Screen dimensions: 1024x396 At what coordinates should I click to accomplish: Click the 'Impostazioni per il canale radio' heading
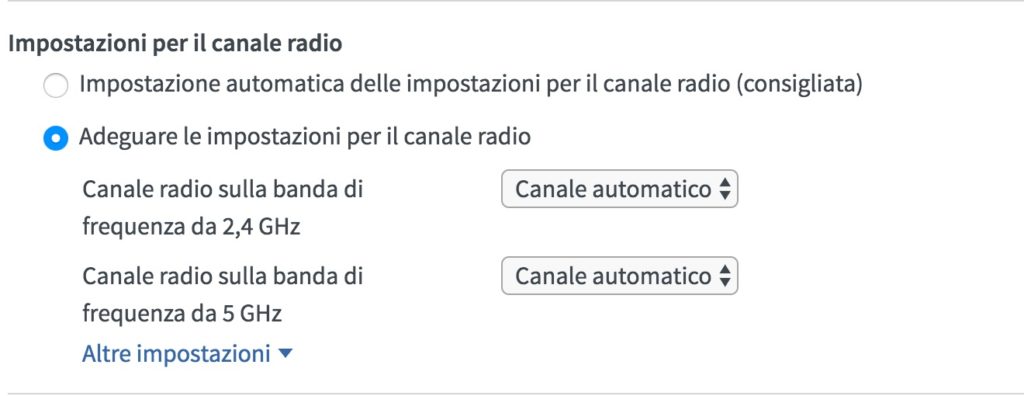point(175,44)
